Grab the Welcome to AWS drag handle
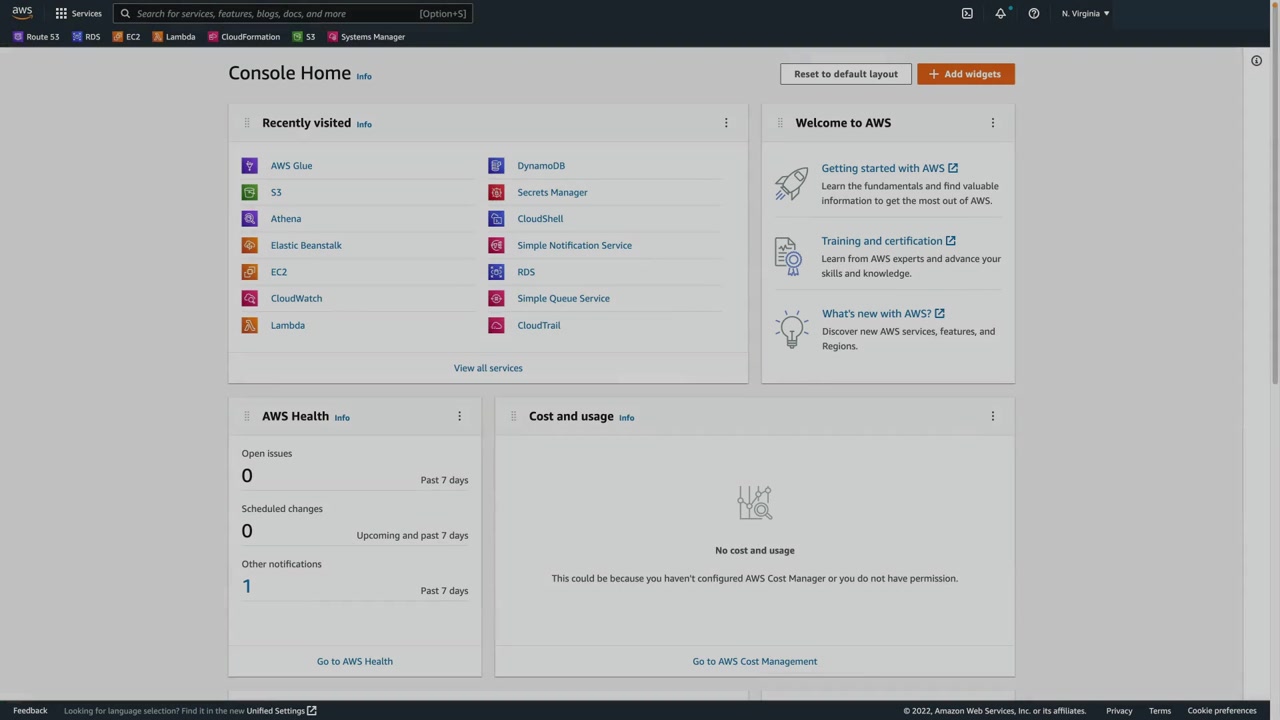 point(780,123)
